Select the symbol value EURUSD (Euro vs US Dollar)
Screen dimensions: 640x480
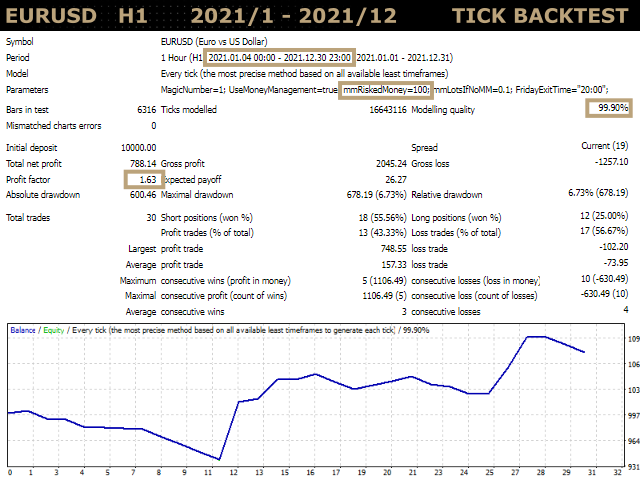(214, 42)
